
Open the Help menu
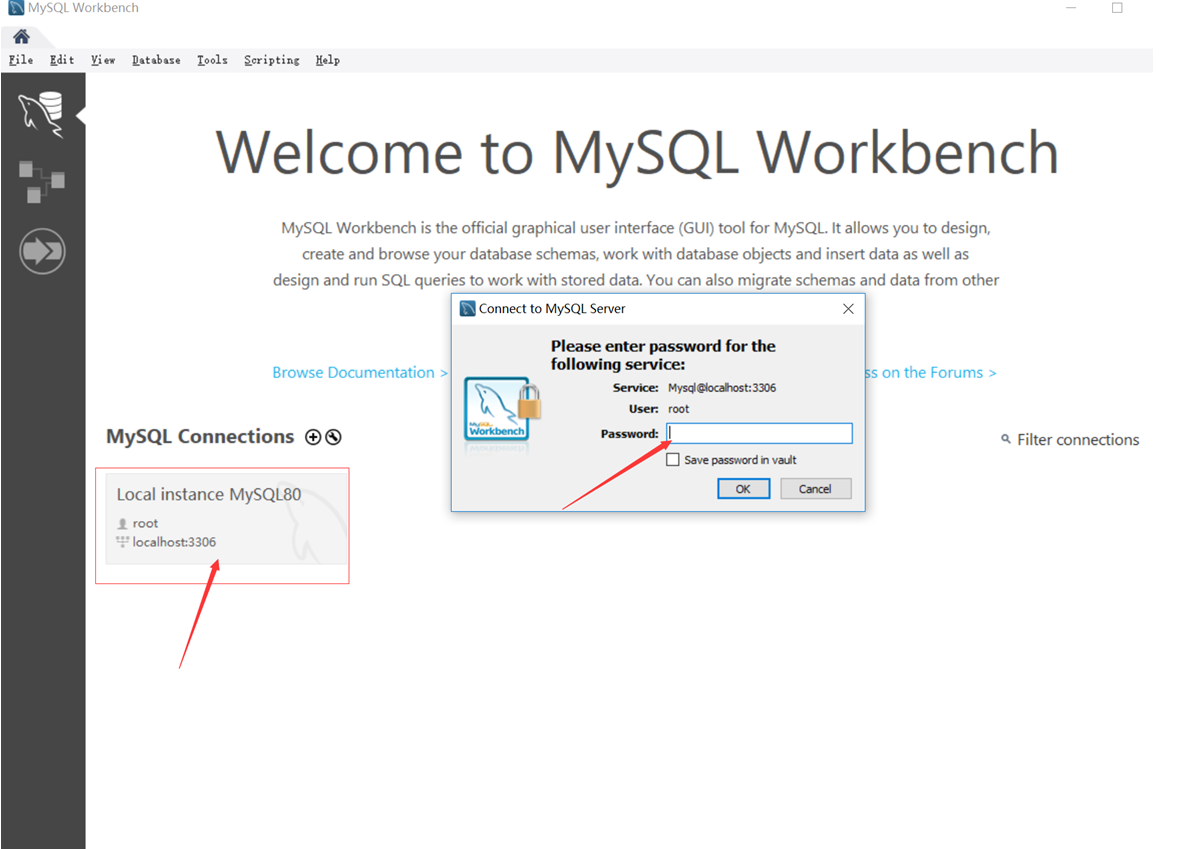pyautogui.click(x=328, y=60)
